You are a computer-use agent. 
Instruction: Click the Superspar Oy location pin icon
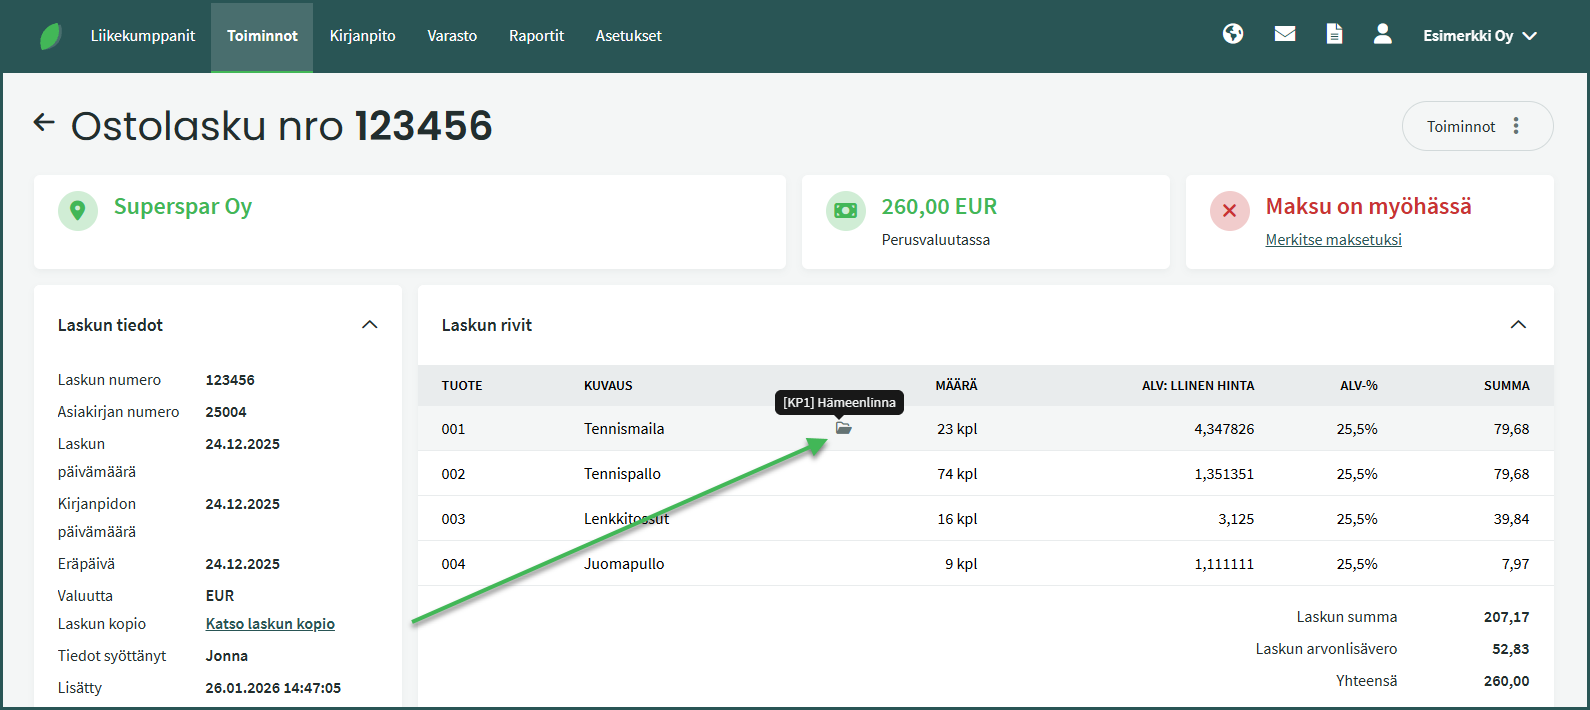click(78, 211)
